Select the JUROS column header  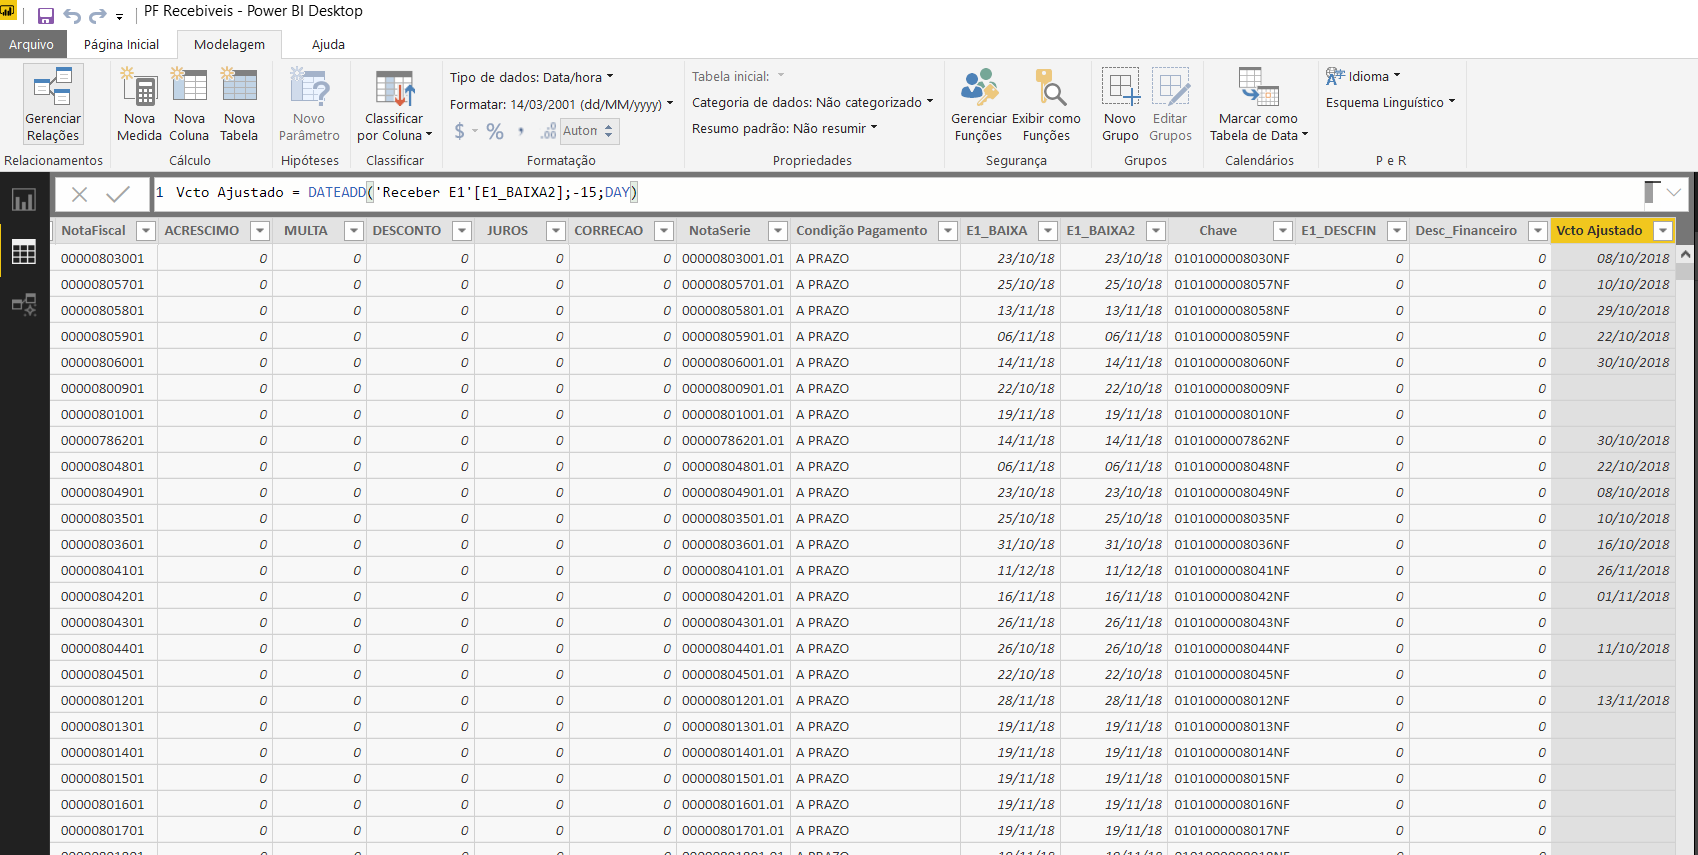point(507,231)
